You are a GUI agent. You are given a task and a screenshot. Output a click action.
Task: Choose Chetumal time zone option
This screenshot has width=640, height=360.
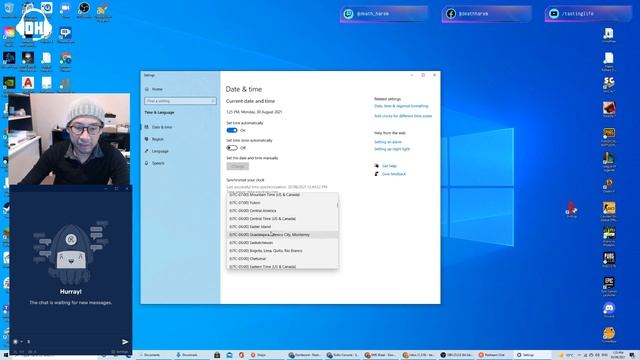tap(282, 259)
